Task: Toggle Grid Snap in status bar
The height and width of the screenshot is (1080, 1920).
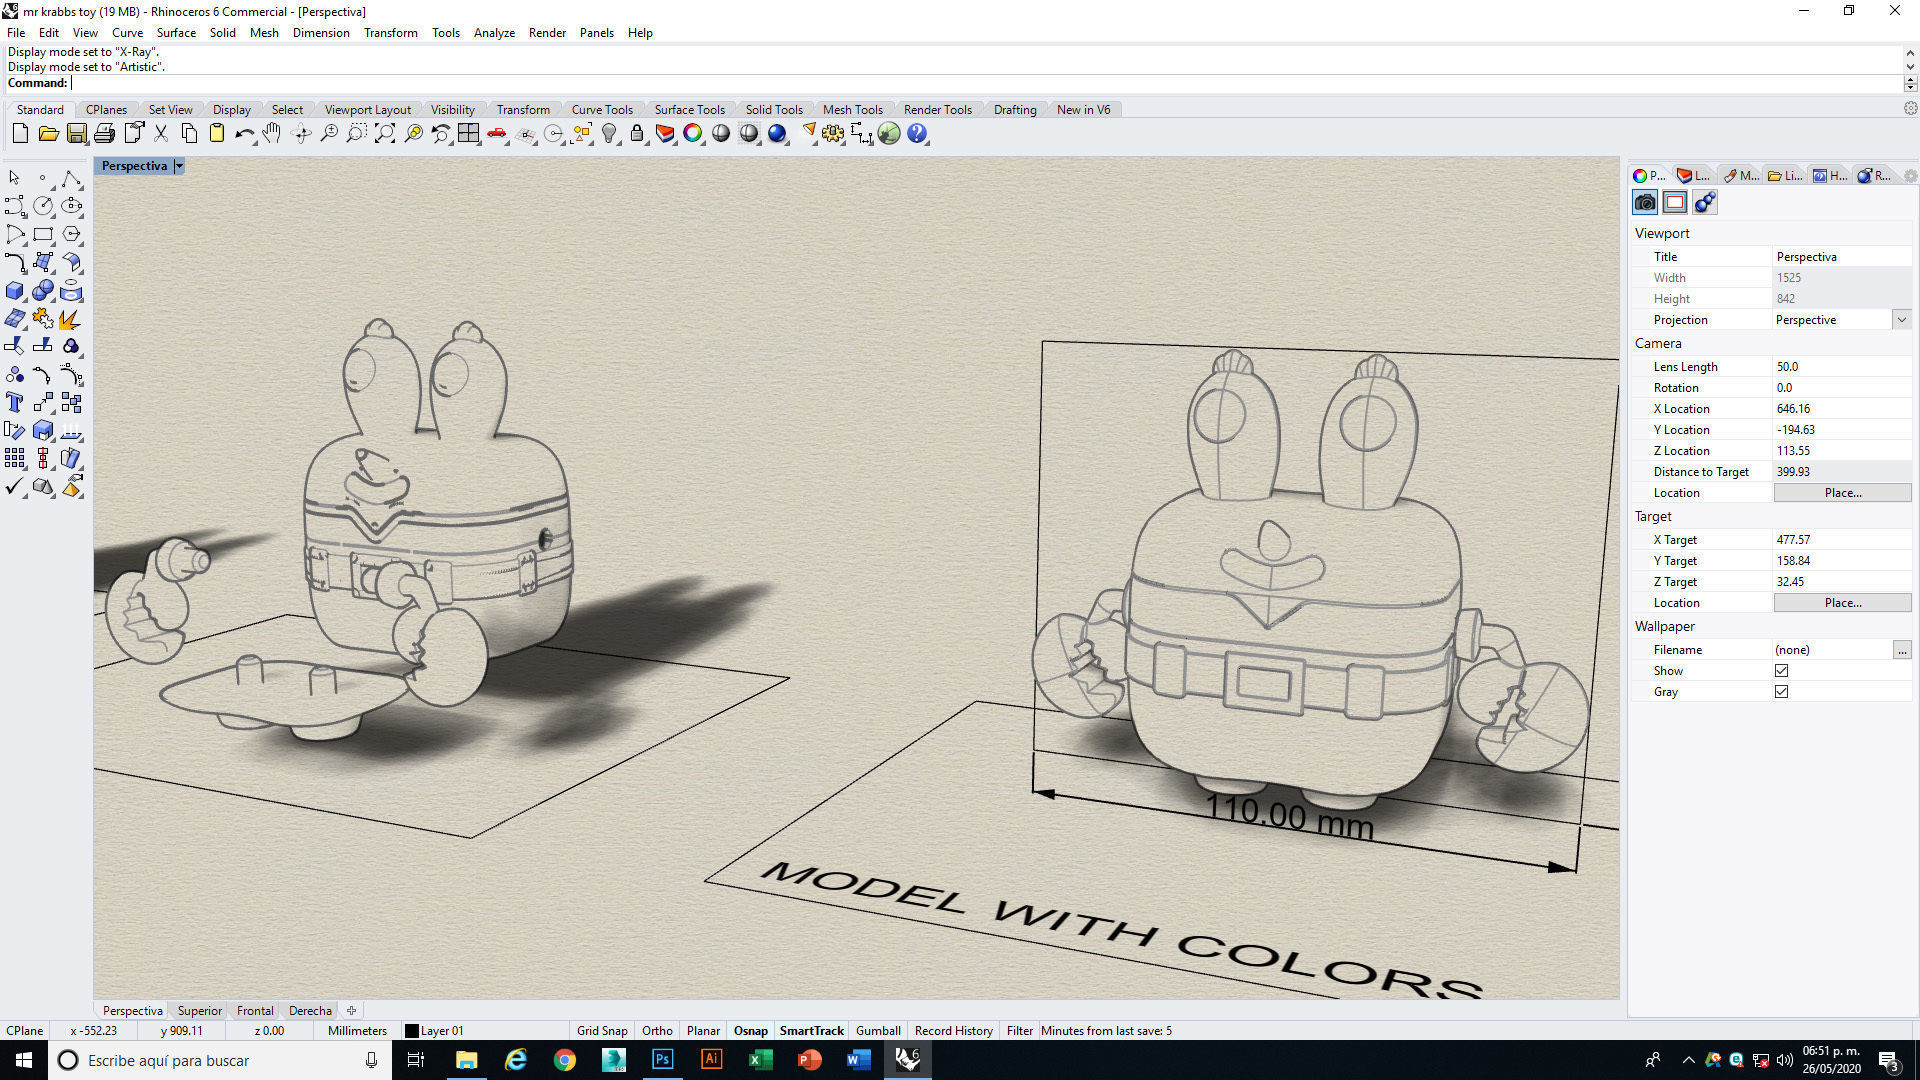Action: click(602, 1031)
